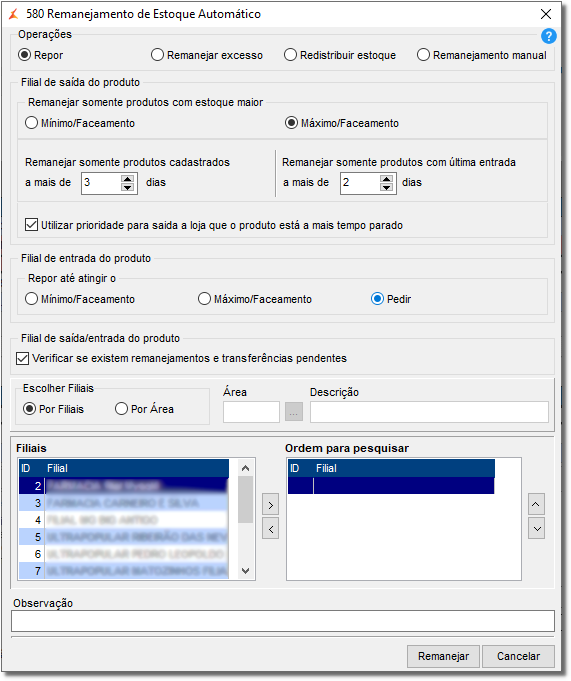This screenshot has width=571, height=681.
Task: Increase days for produtos cadastrados spinner
Action: pyautogui.click(x=127, y=179)
